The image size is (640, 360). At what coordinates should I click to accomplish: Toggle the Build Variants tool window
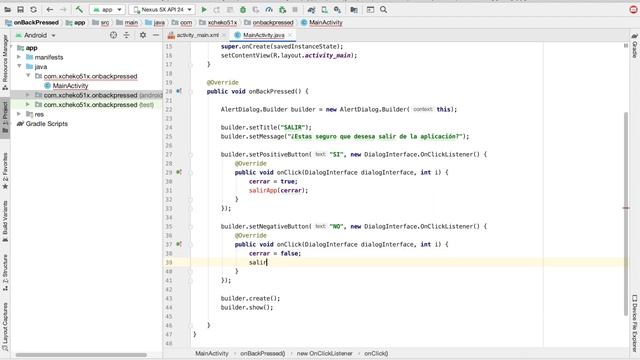(5, 222)
